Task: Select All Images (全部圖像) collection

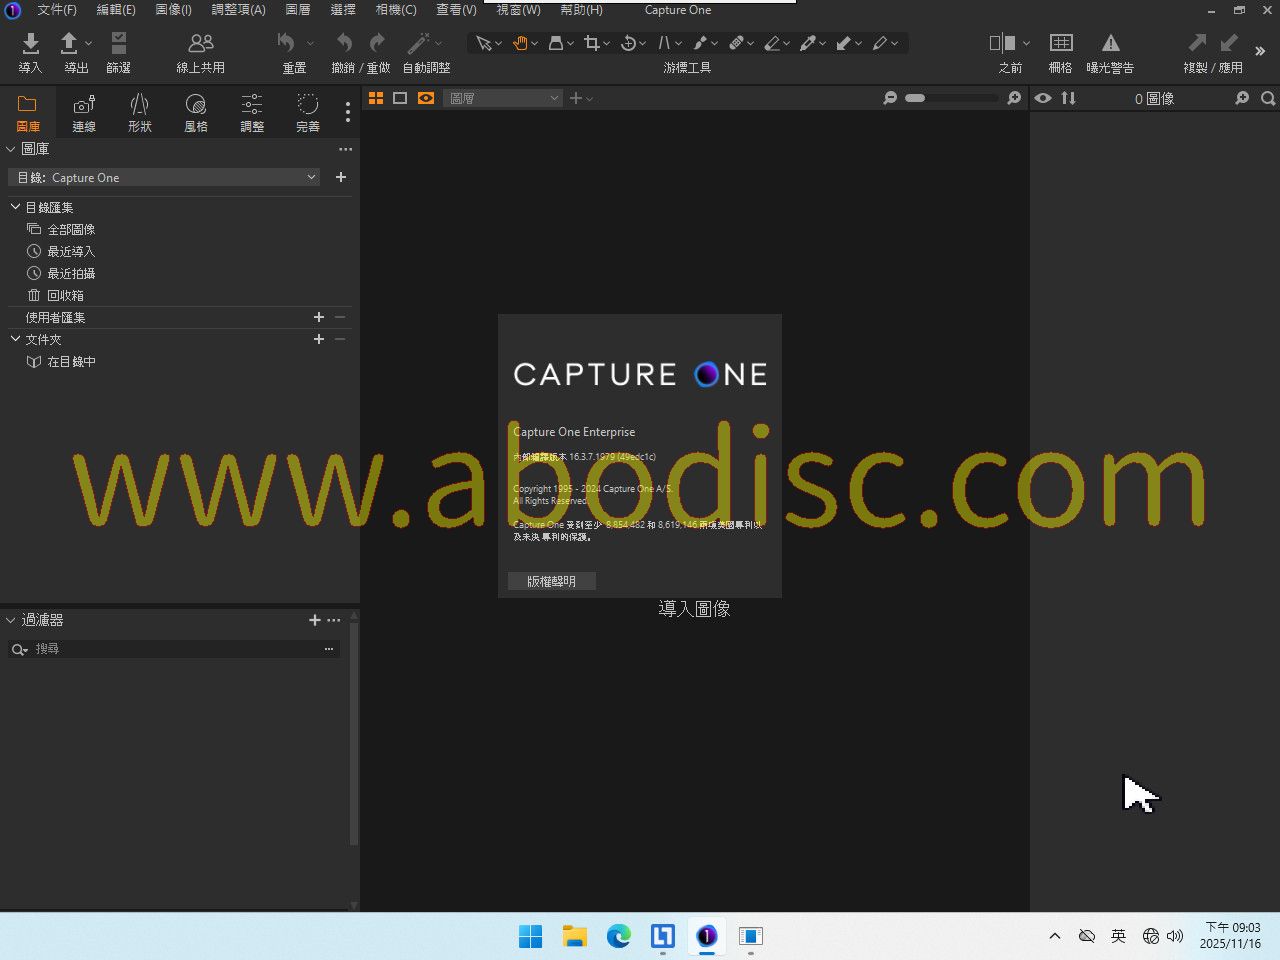Action: 71,229
